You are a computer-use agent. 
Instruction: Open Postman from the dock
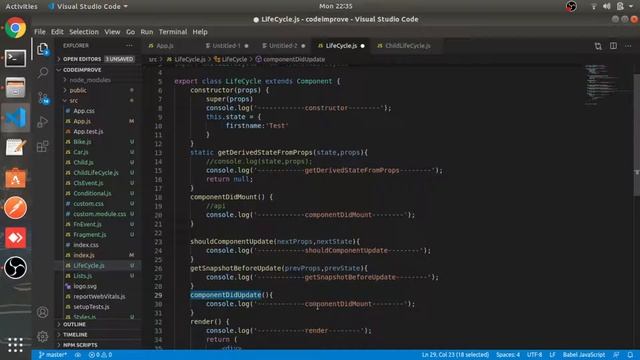tap(16, 208)
